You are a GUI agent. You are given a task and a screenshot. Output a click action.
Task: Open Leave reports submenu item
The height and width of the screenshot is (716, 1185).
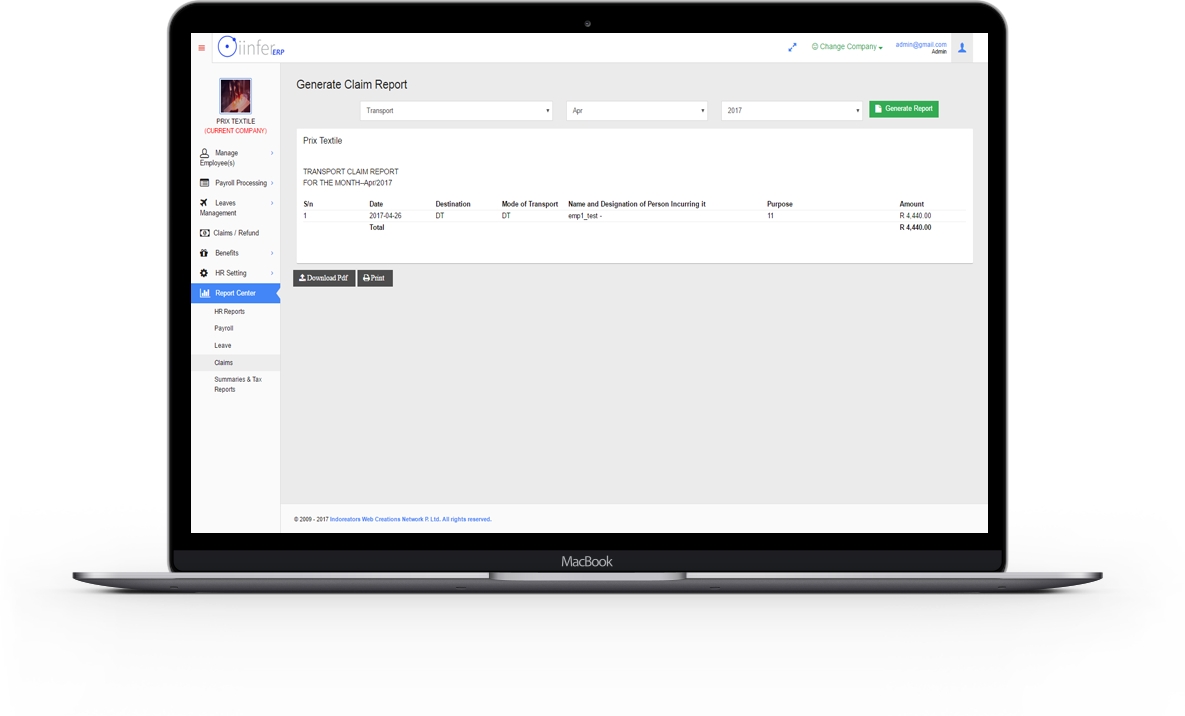point(223,346)
